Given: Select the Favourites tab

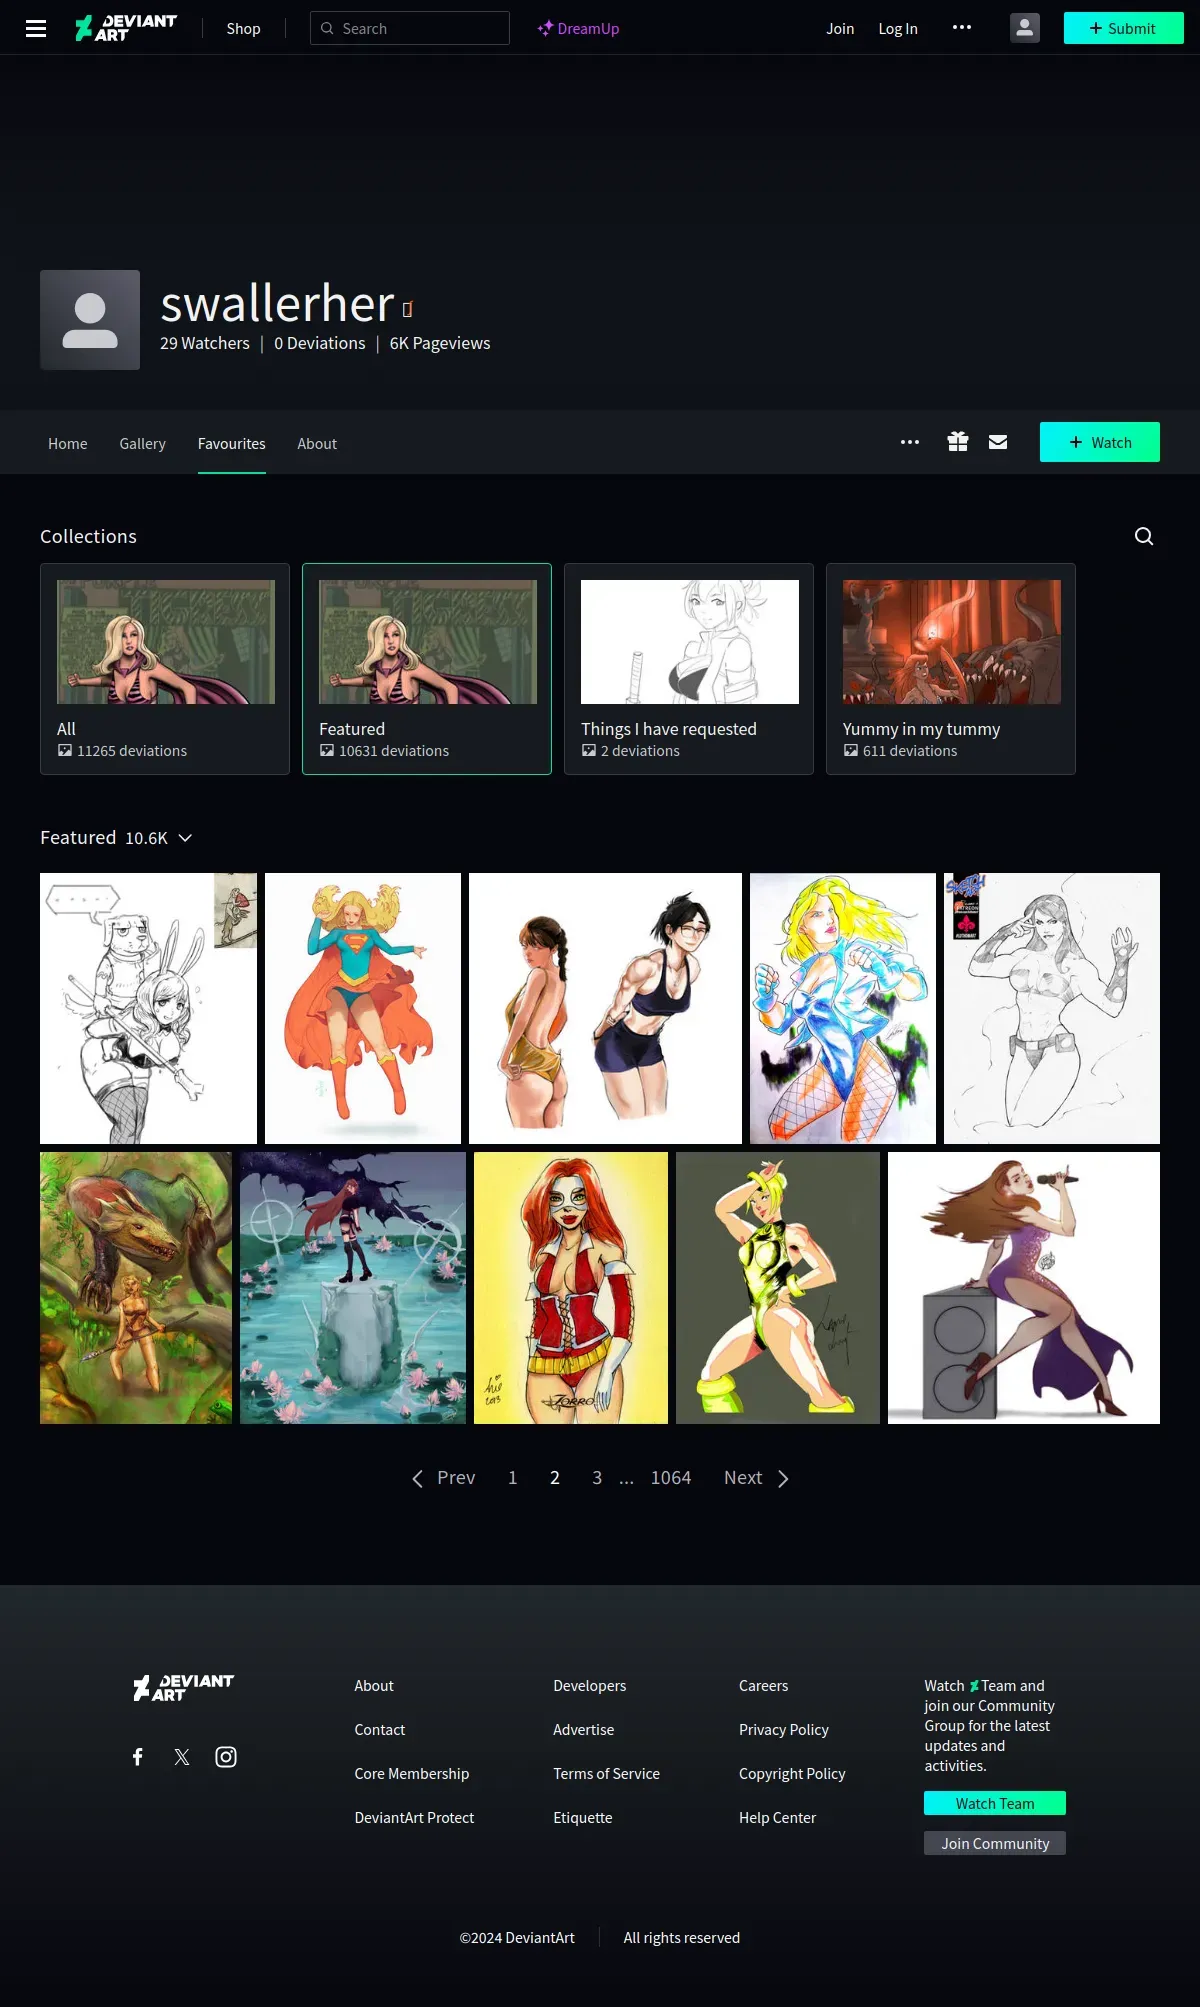Looking at the screenshot, I should click(x=232, y=443).
